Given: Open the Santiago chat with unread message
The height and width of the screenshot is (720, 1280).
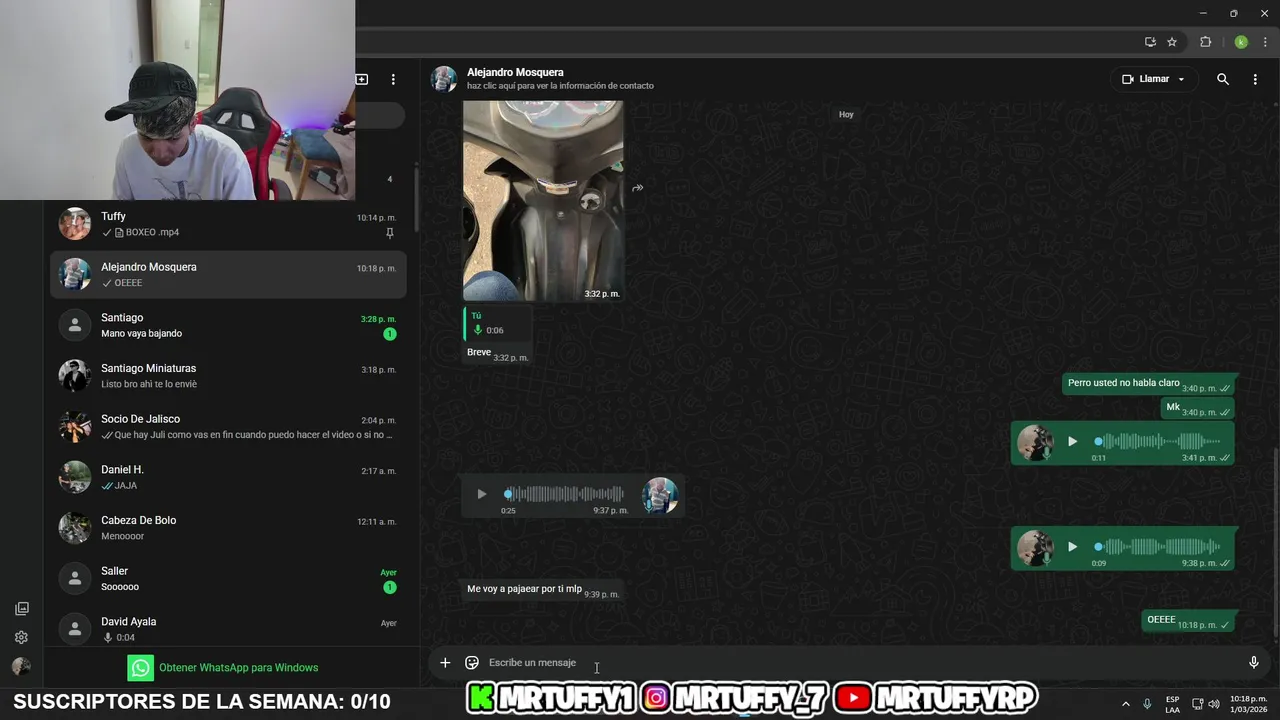Looking at the screenshot, I should (228, 325).
